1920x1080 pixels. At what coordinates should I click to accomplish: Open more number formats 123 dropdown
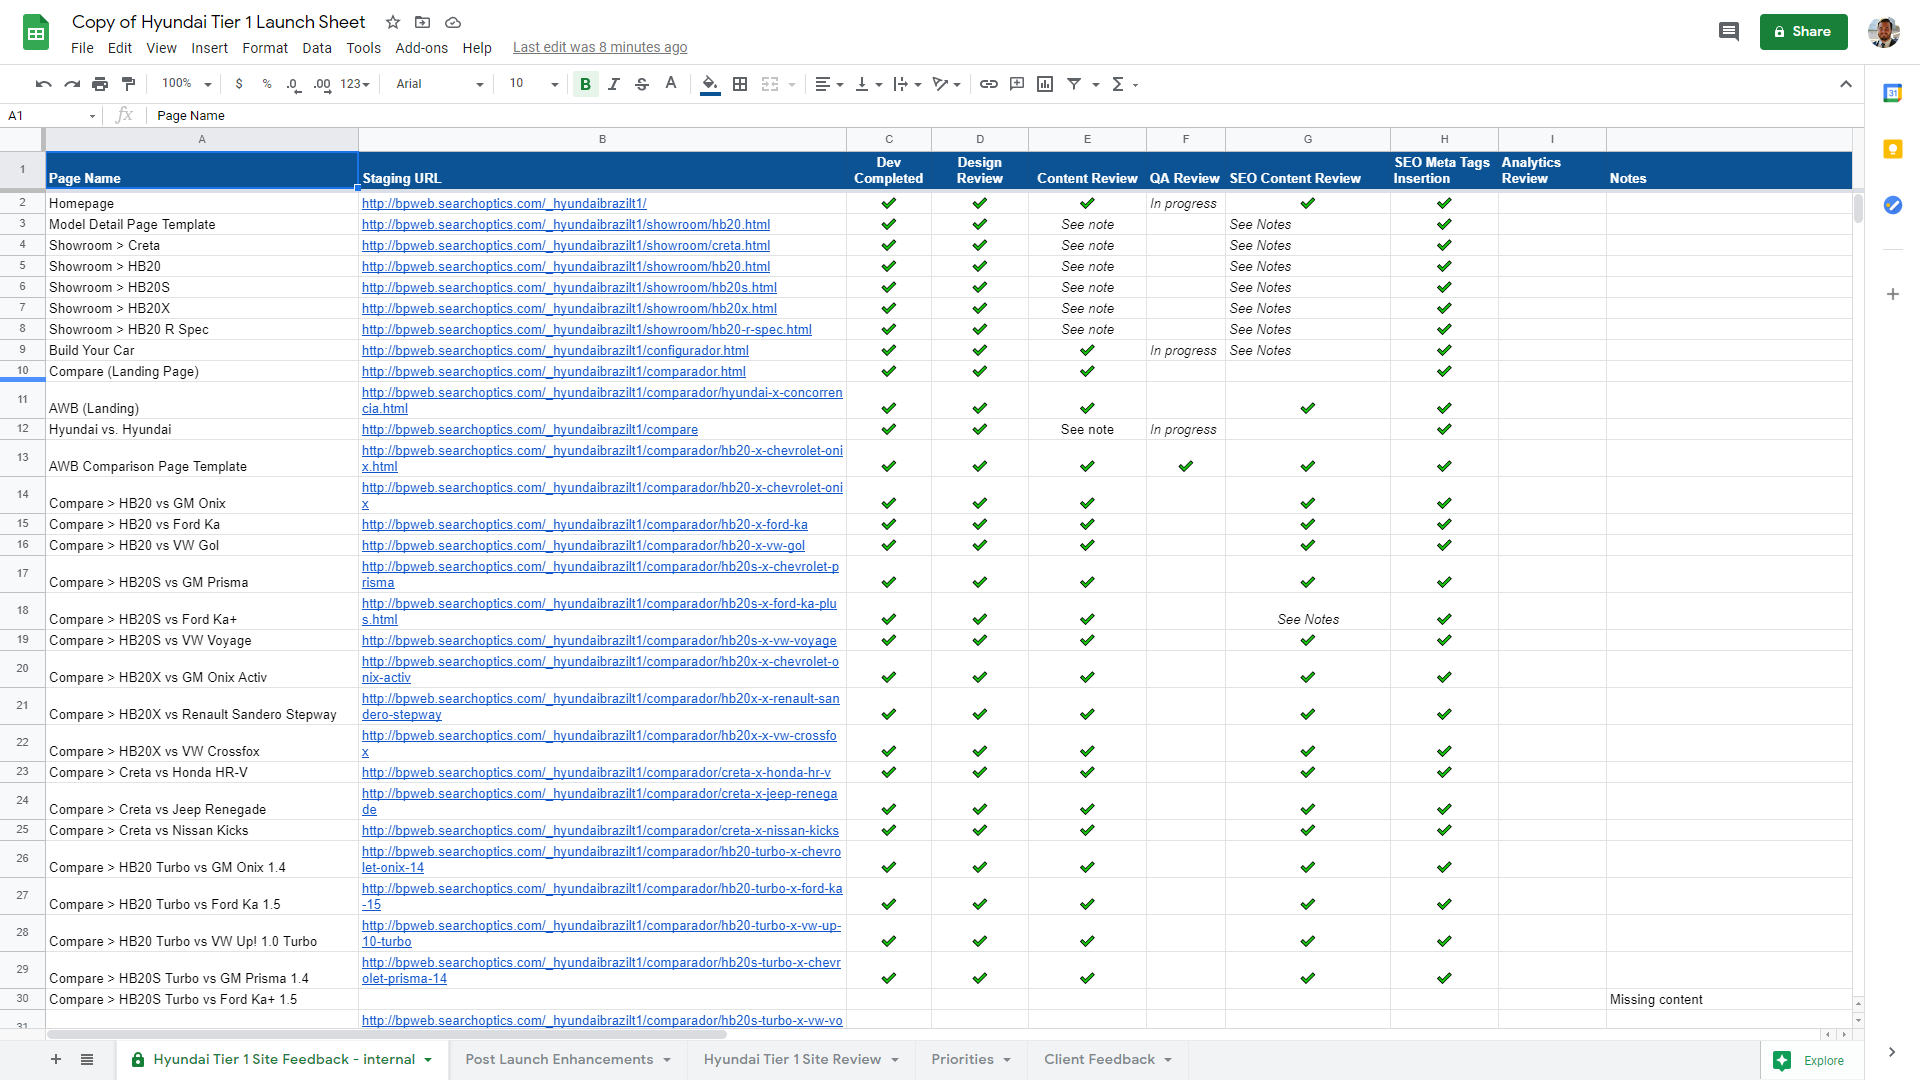(355, 84)
